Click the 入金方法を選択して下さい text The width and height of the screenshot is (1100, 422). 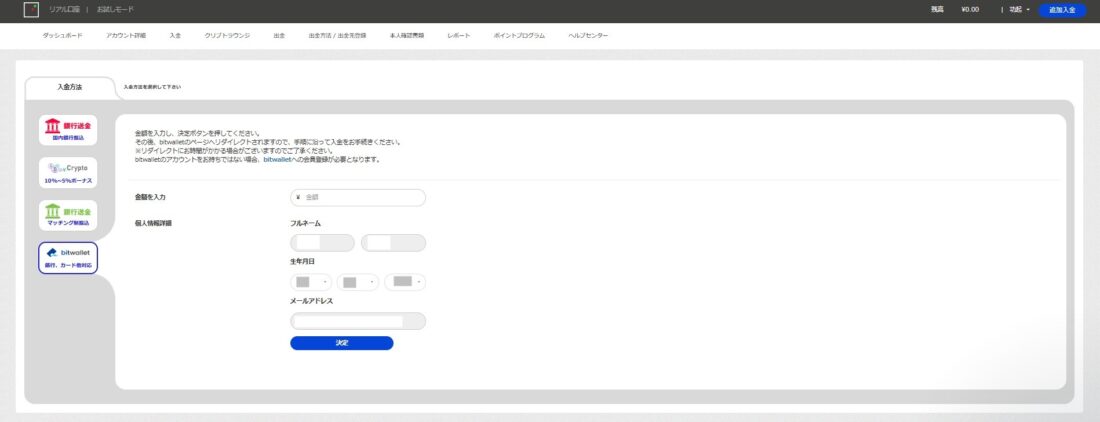tap(152, 87)
